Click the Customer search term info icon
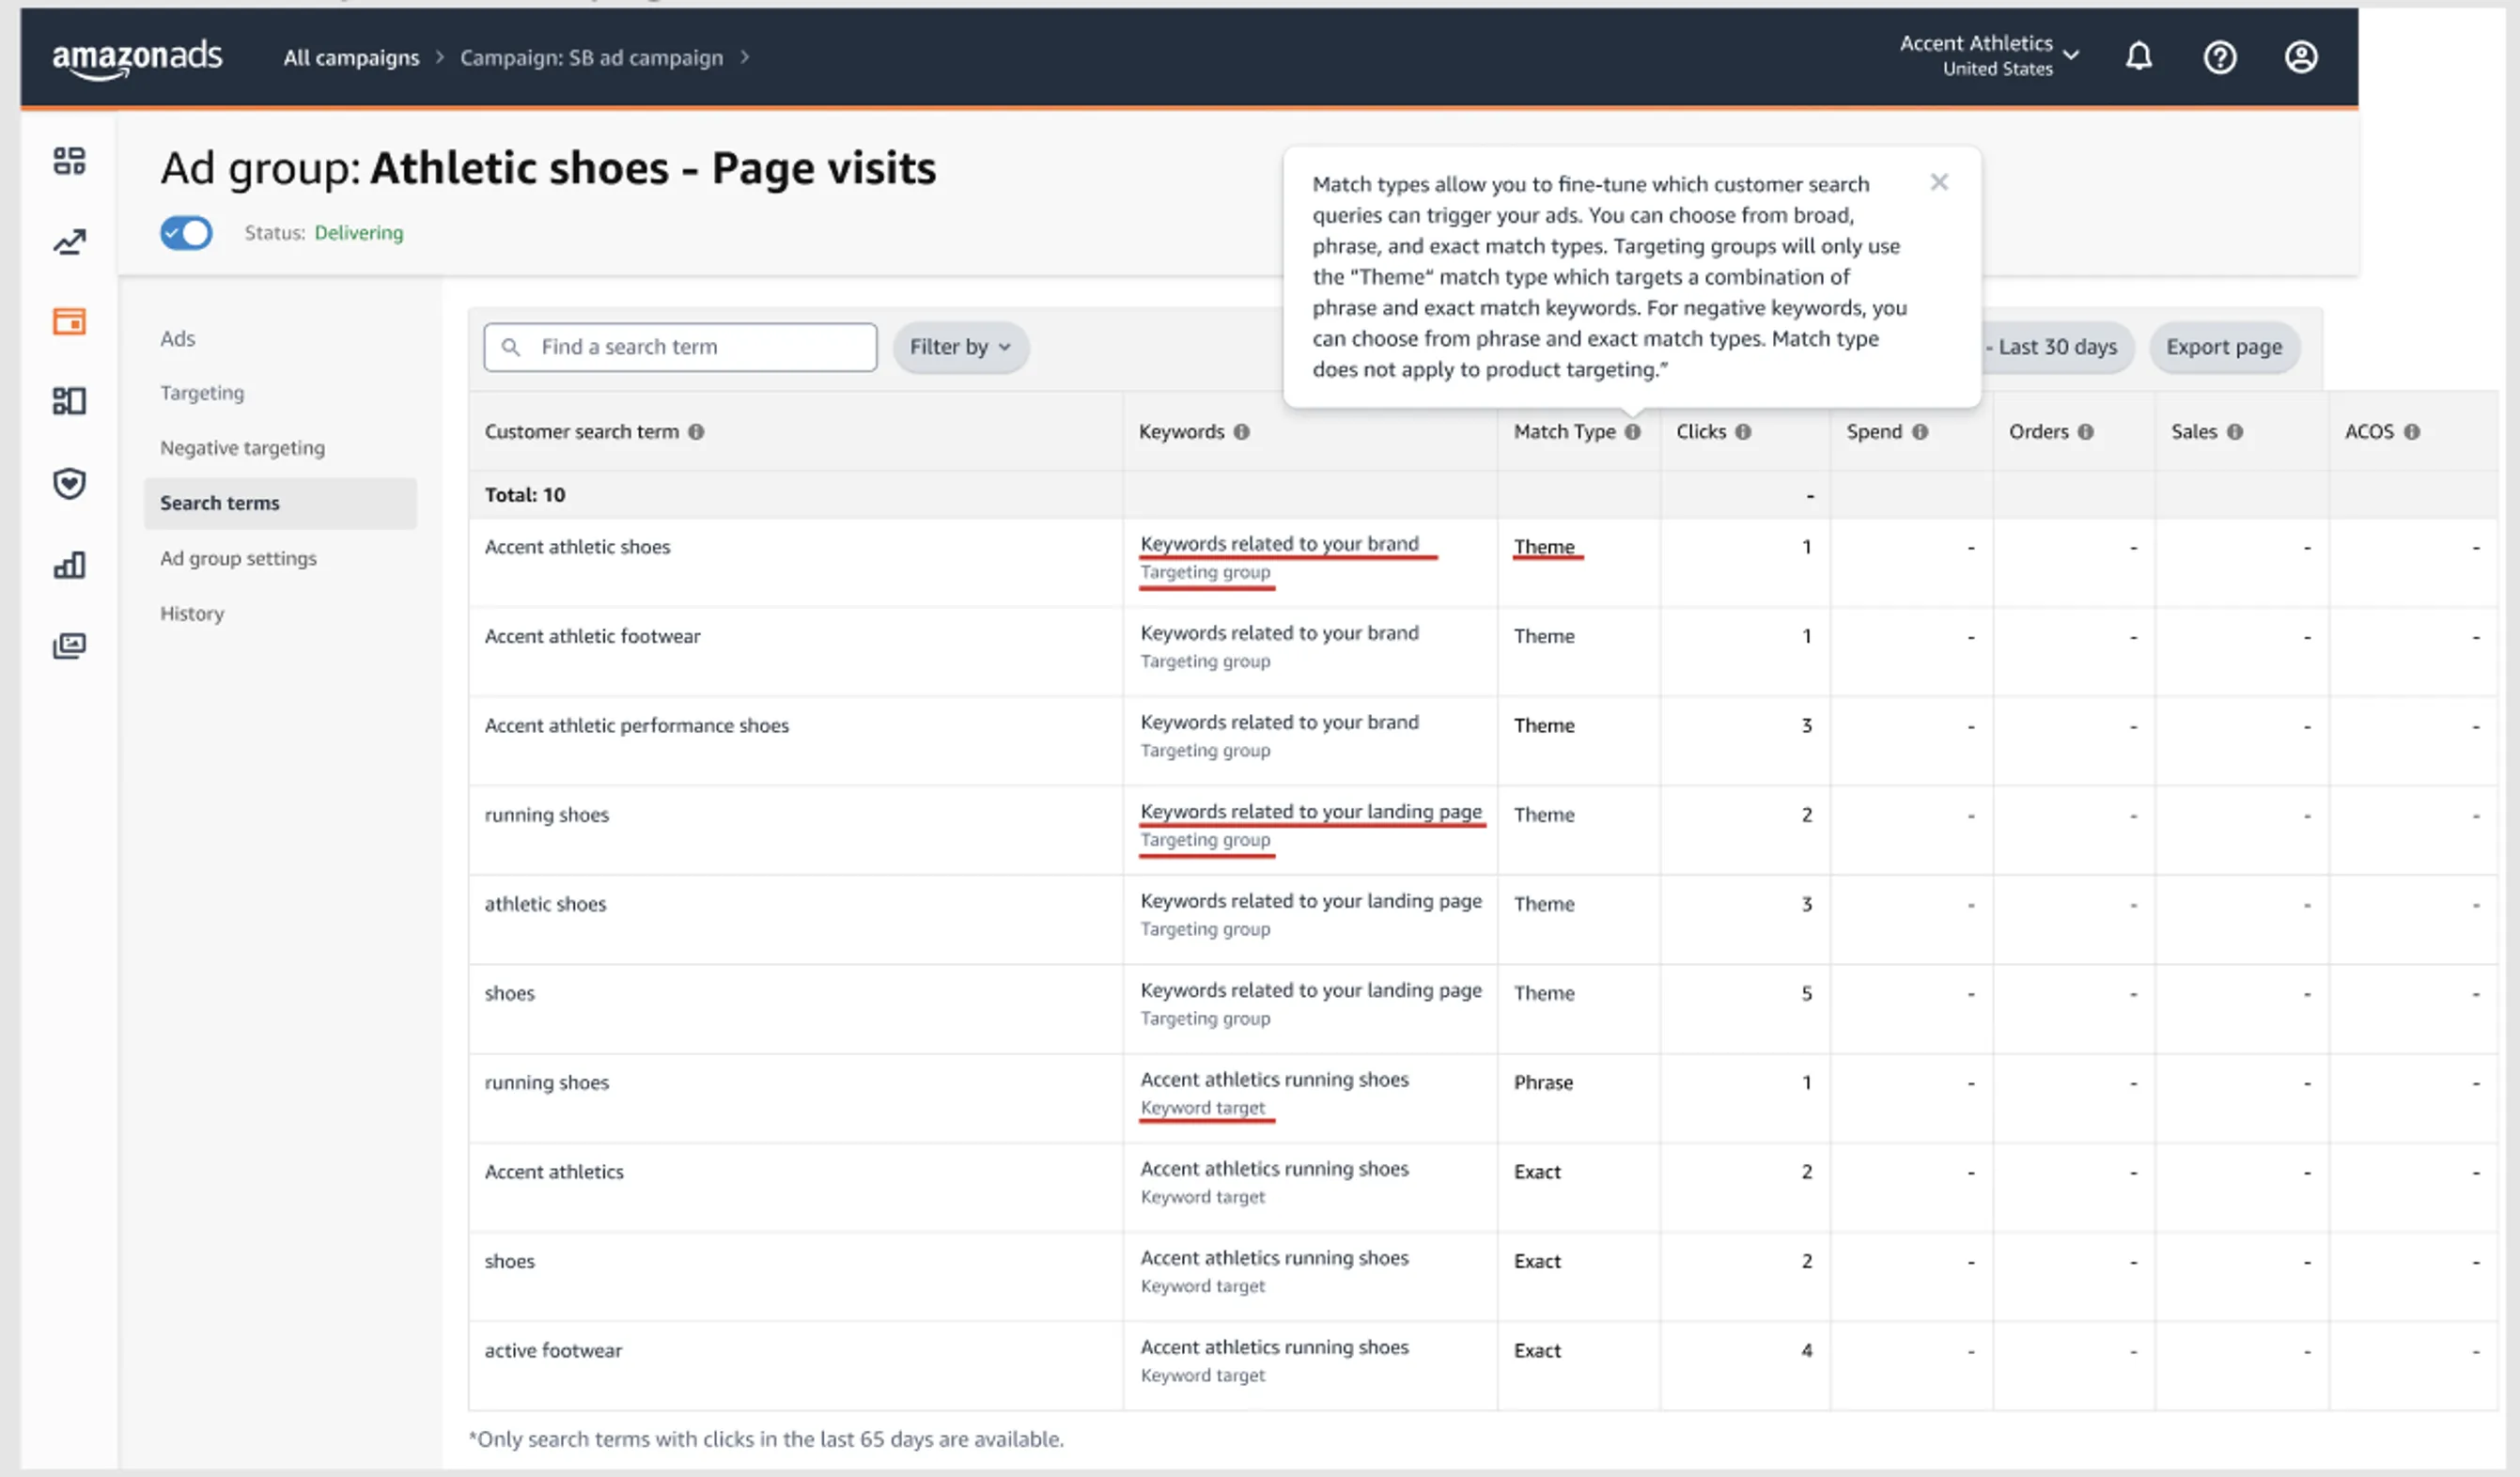Screen dimensions: 2520x1477 pyautogui.click(x=696, y=432)
